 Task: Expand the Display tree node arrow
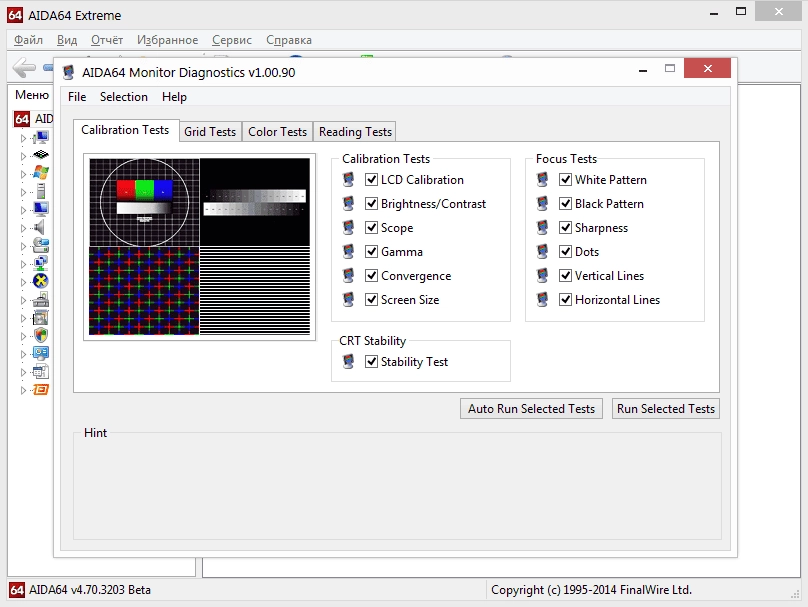[23, 210]
